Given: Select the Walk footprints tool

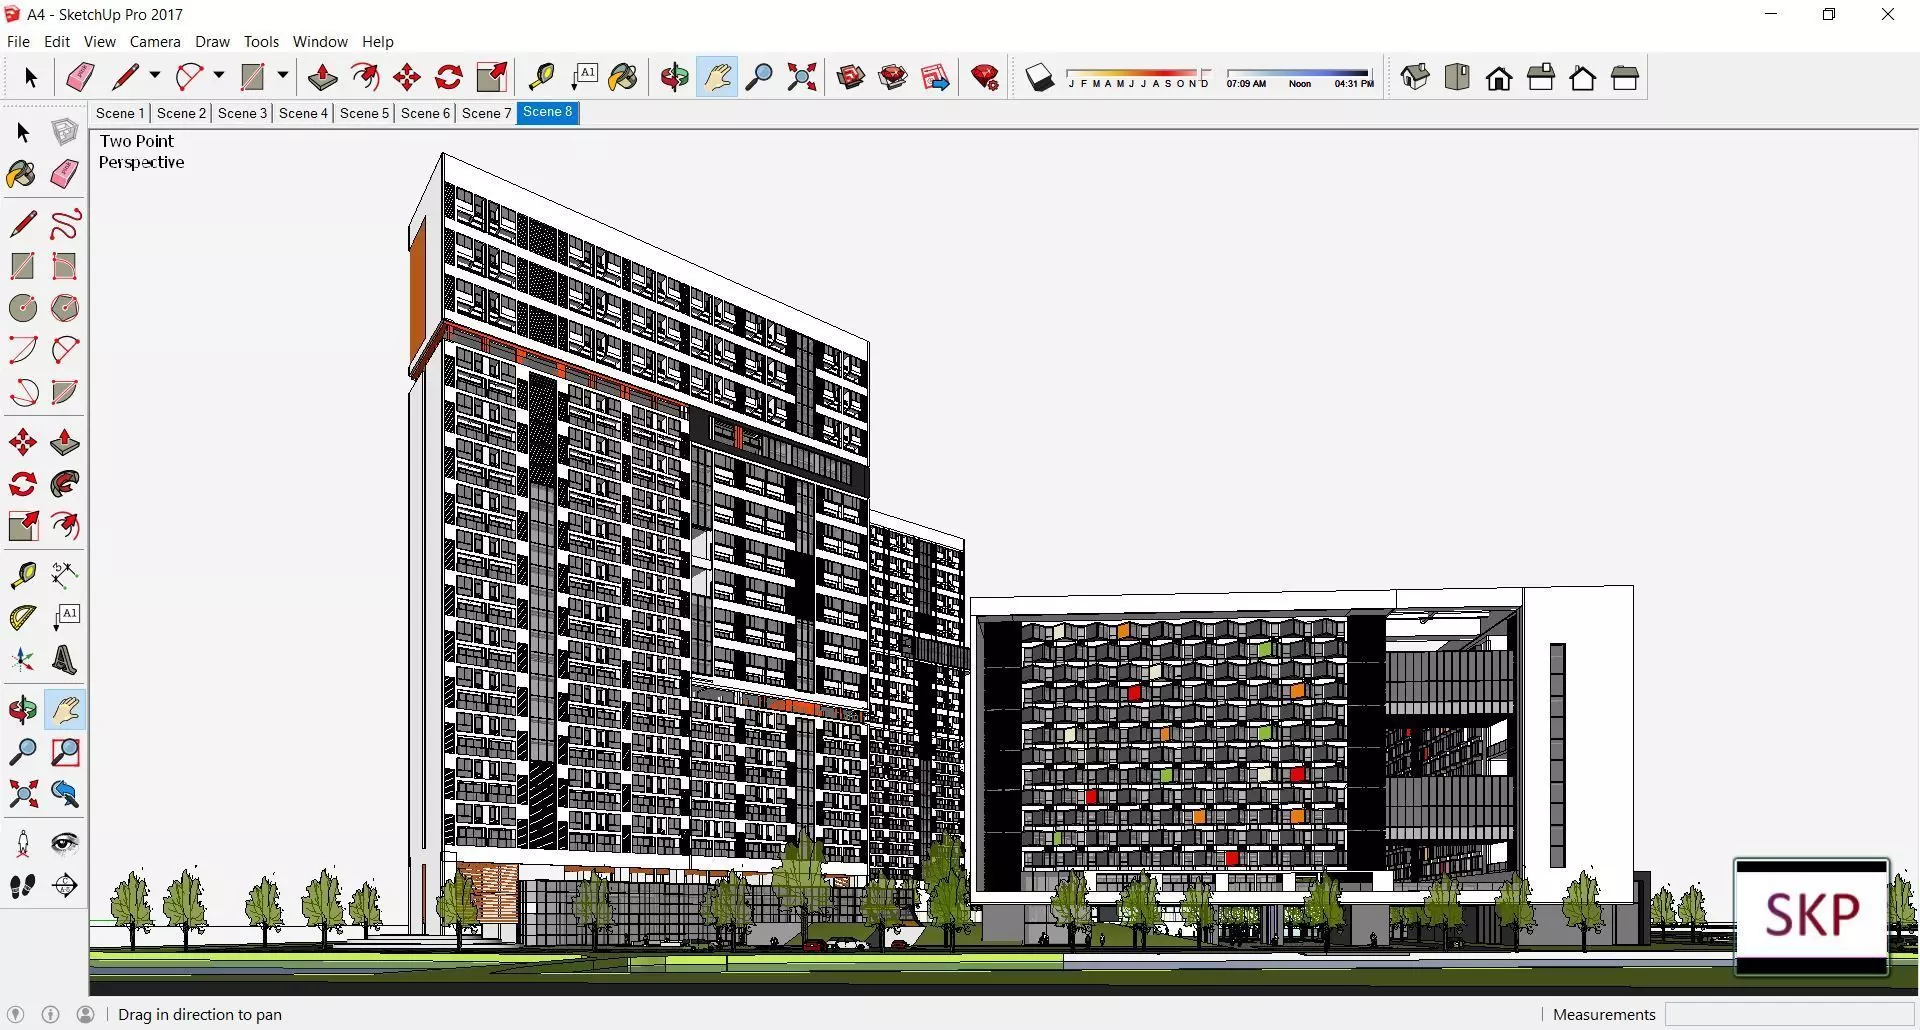Looking at the screenshot, I should coord(23,886).
